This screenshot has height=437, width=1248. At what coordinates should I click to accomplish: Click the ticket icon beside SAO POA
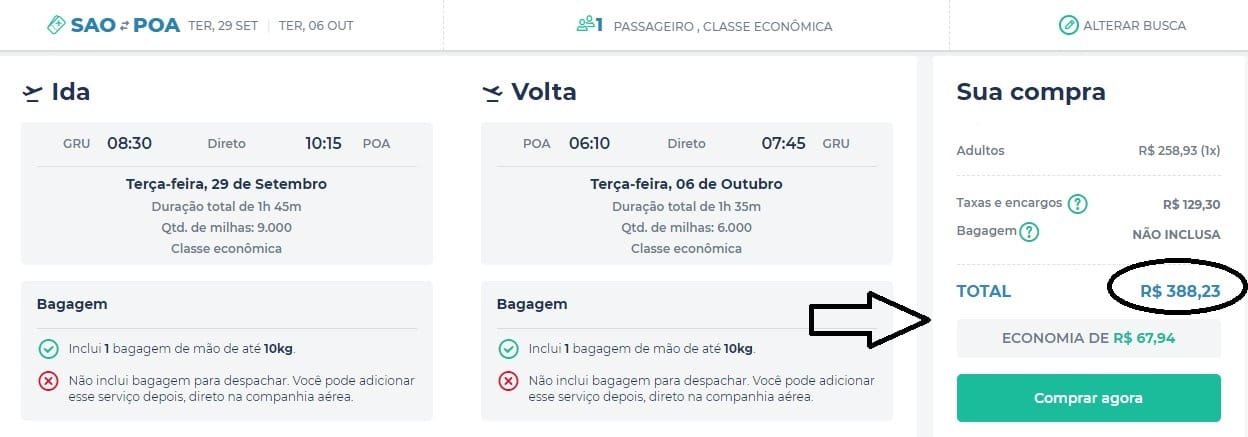pyautogui.click(x=56, y=25)
